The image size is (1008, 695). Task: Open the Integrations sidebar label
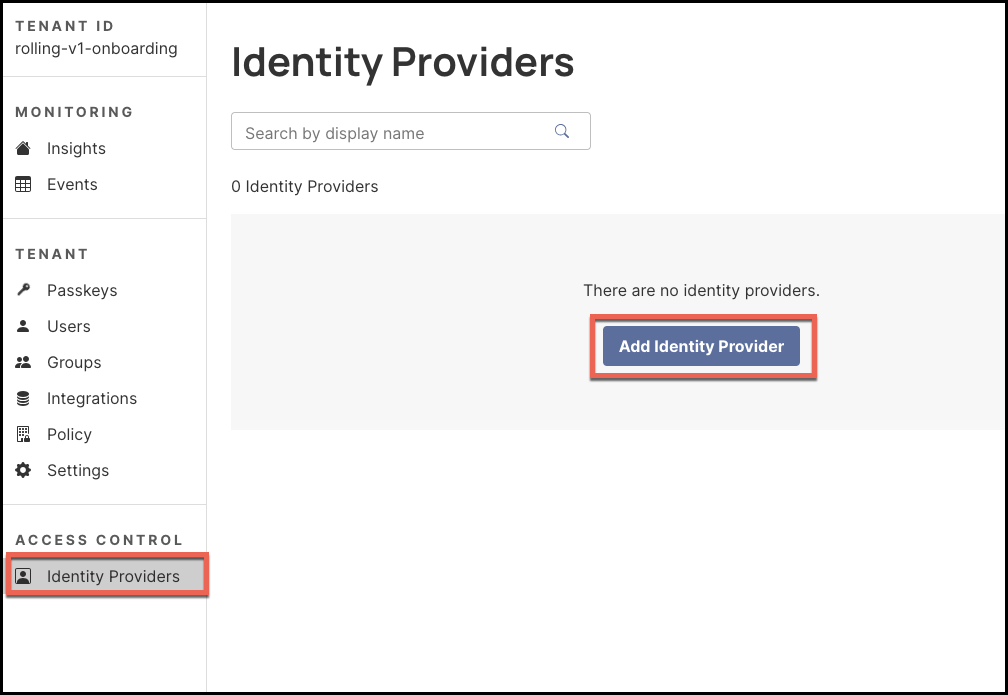(x=92, y=398)
